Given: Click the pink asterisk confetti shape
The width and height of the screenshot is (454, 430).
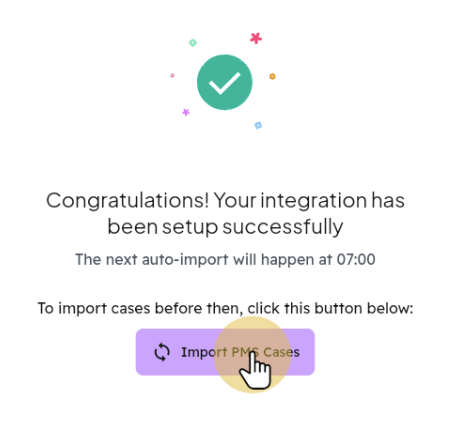Looking at the screenshot, I should (256, 38).
